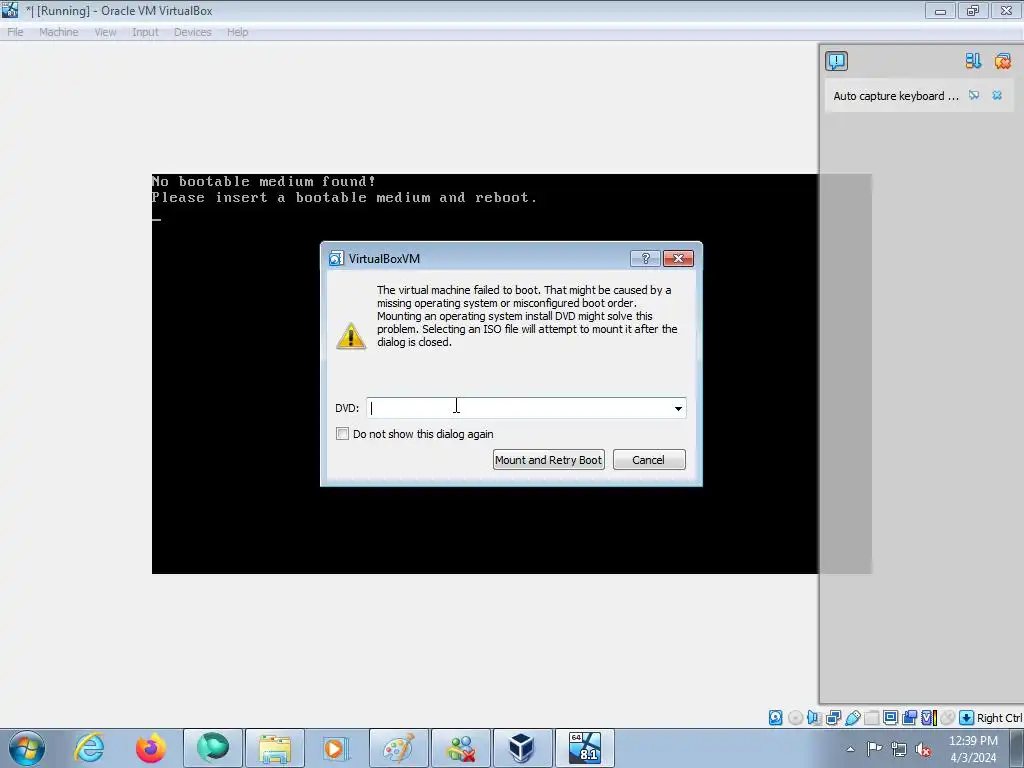Click the network status bar indicator
1024x768 pixels.
coord(833,718)
